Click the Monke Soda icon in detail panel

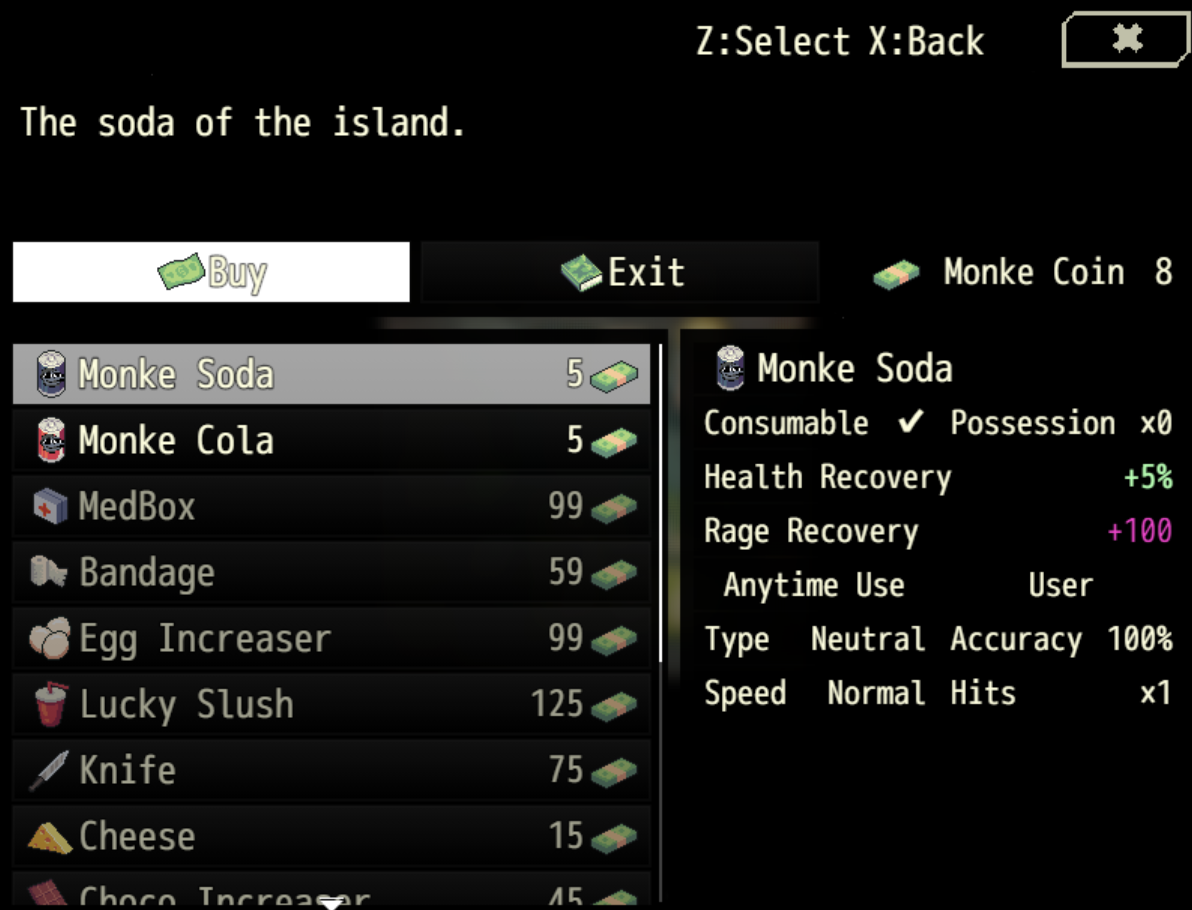click(x=731, y=368)
